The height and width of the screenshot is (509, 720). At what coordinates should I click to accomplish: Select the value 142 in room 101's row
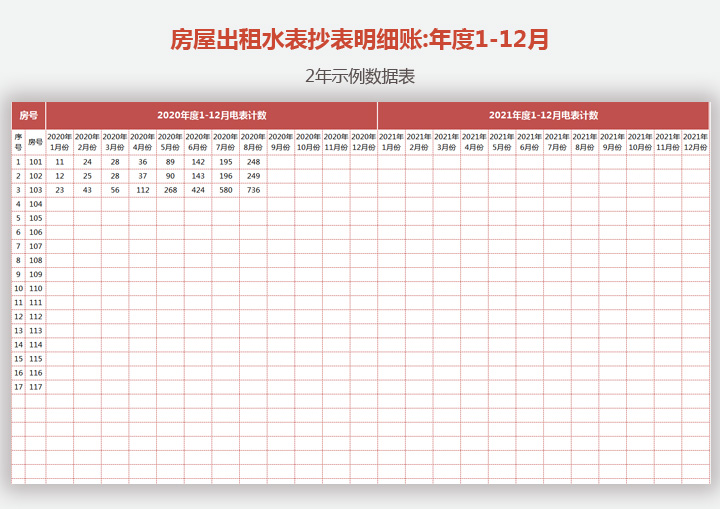(x=198, y=162)
